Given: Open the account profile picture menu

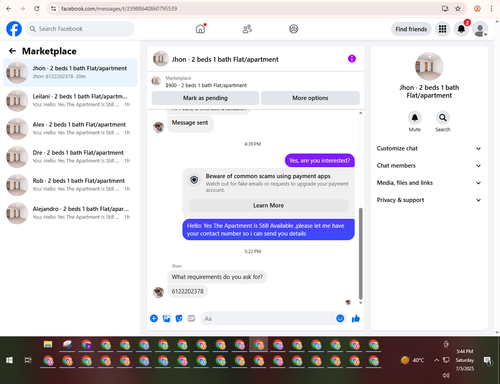Looking at the screenshot, I should pos(480,29).
